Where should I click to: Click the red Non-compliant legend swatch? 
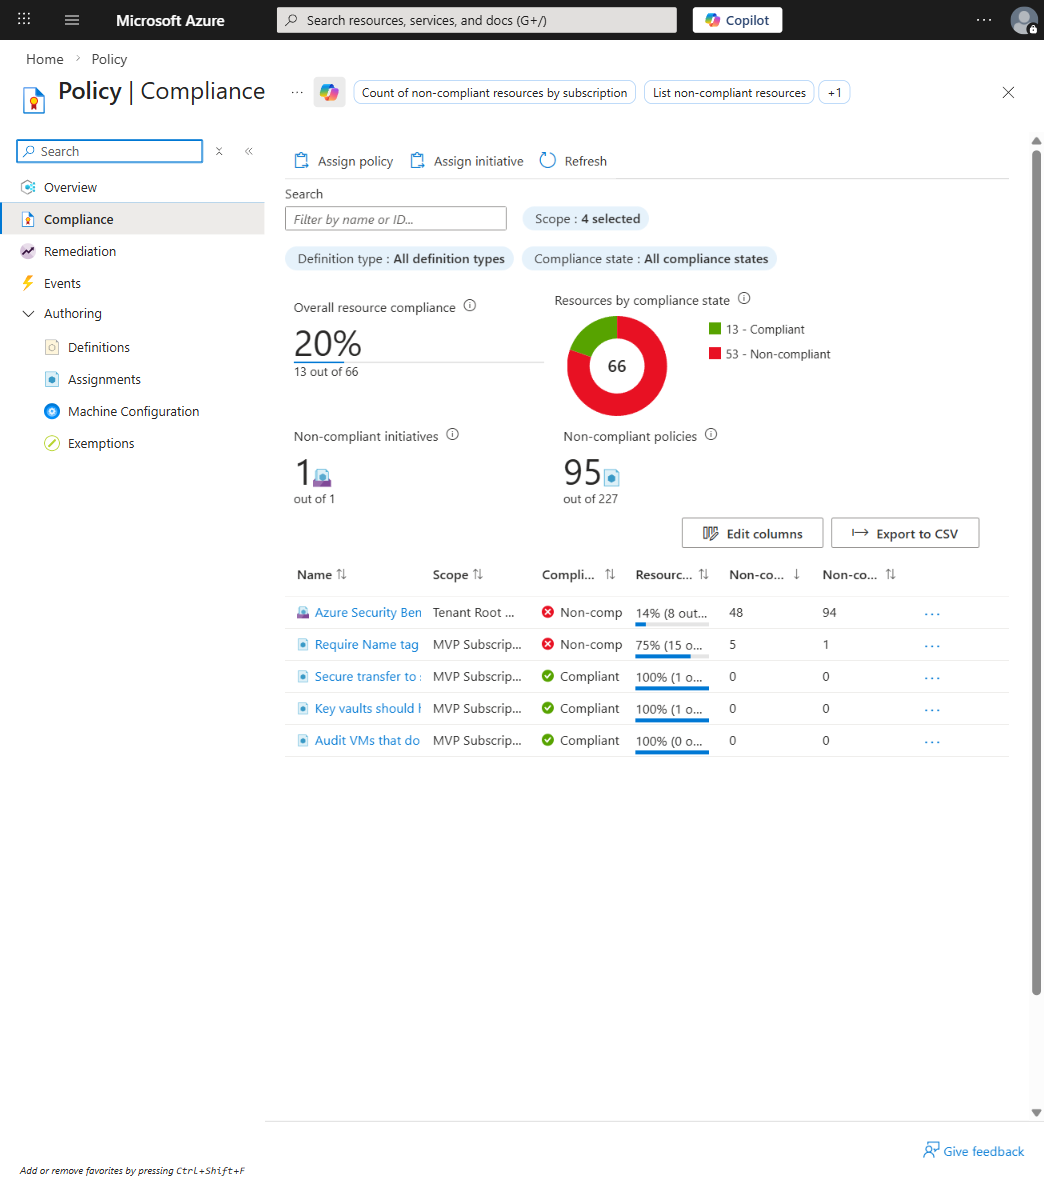point(715,353)
